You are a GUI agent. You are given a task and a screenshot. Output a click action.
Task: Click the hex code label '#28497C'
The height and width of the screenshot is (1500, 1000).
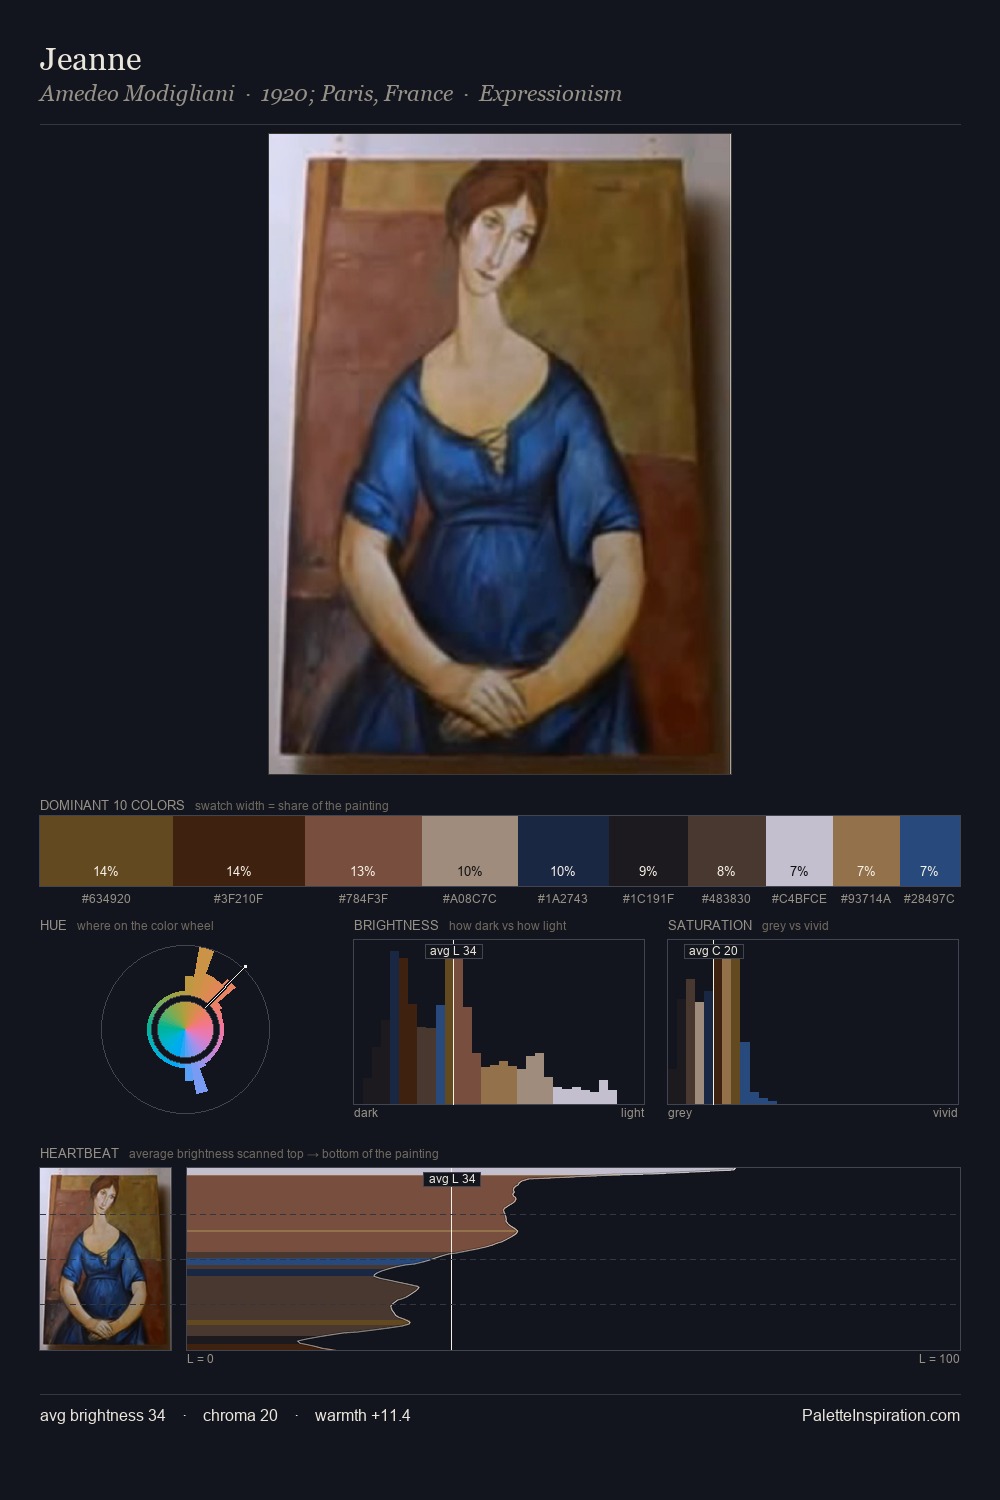929,898
